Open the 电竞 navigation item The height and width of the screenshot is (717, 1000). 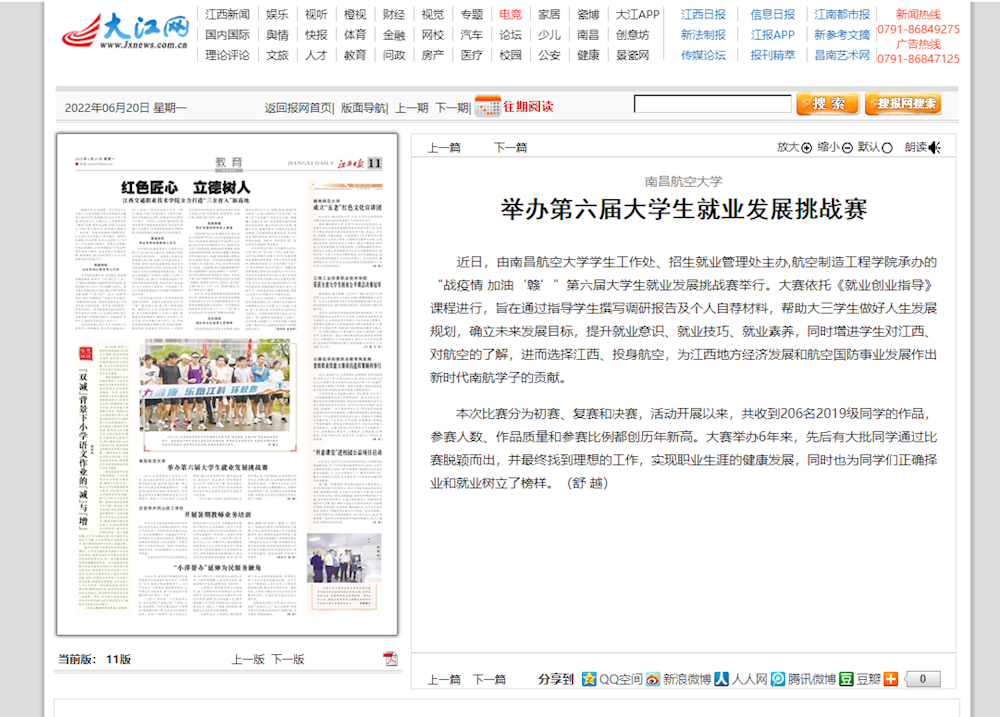tap(510, 15)
